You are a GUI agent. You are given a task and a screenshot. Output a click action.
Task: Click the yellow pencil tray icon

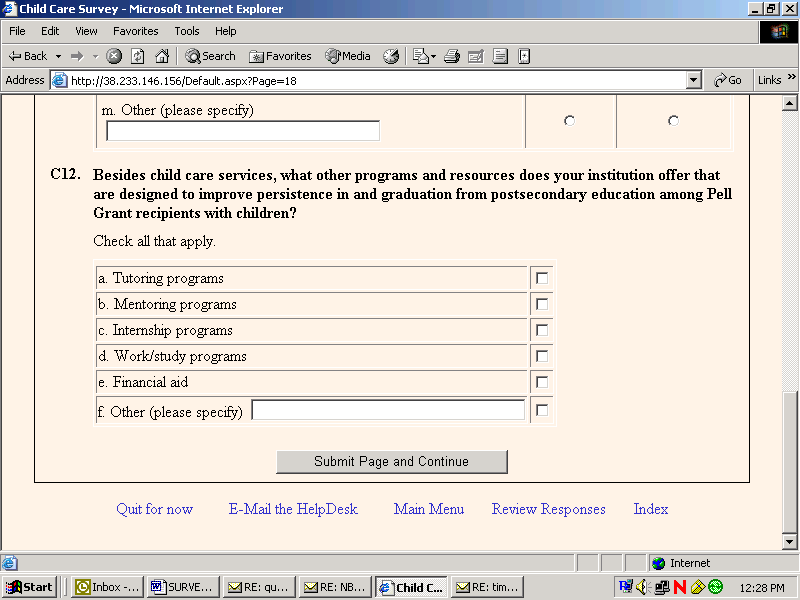(698, 587)
